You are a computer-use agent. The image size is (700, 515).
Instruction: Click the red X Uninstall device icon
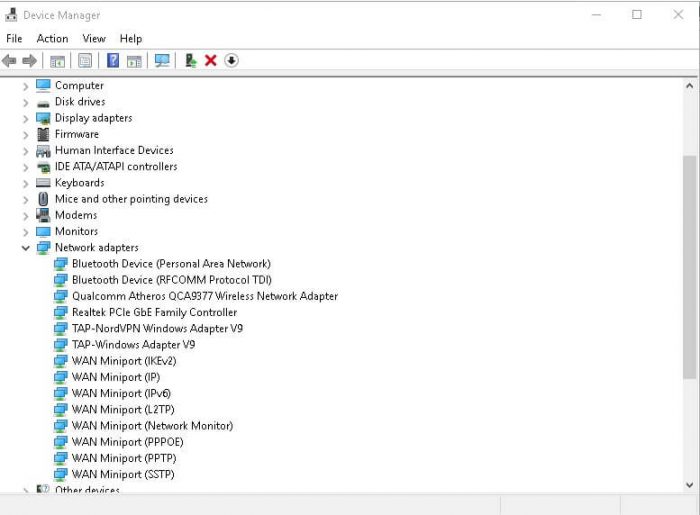(211, 60)
